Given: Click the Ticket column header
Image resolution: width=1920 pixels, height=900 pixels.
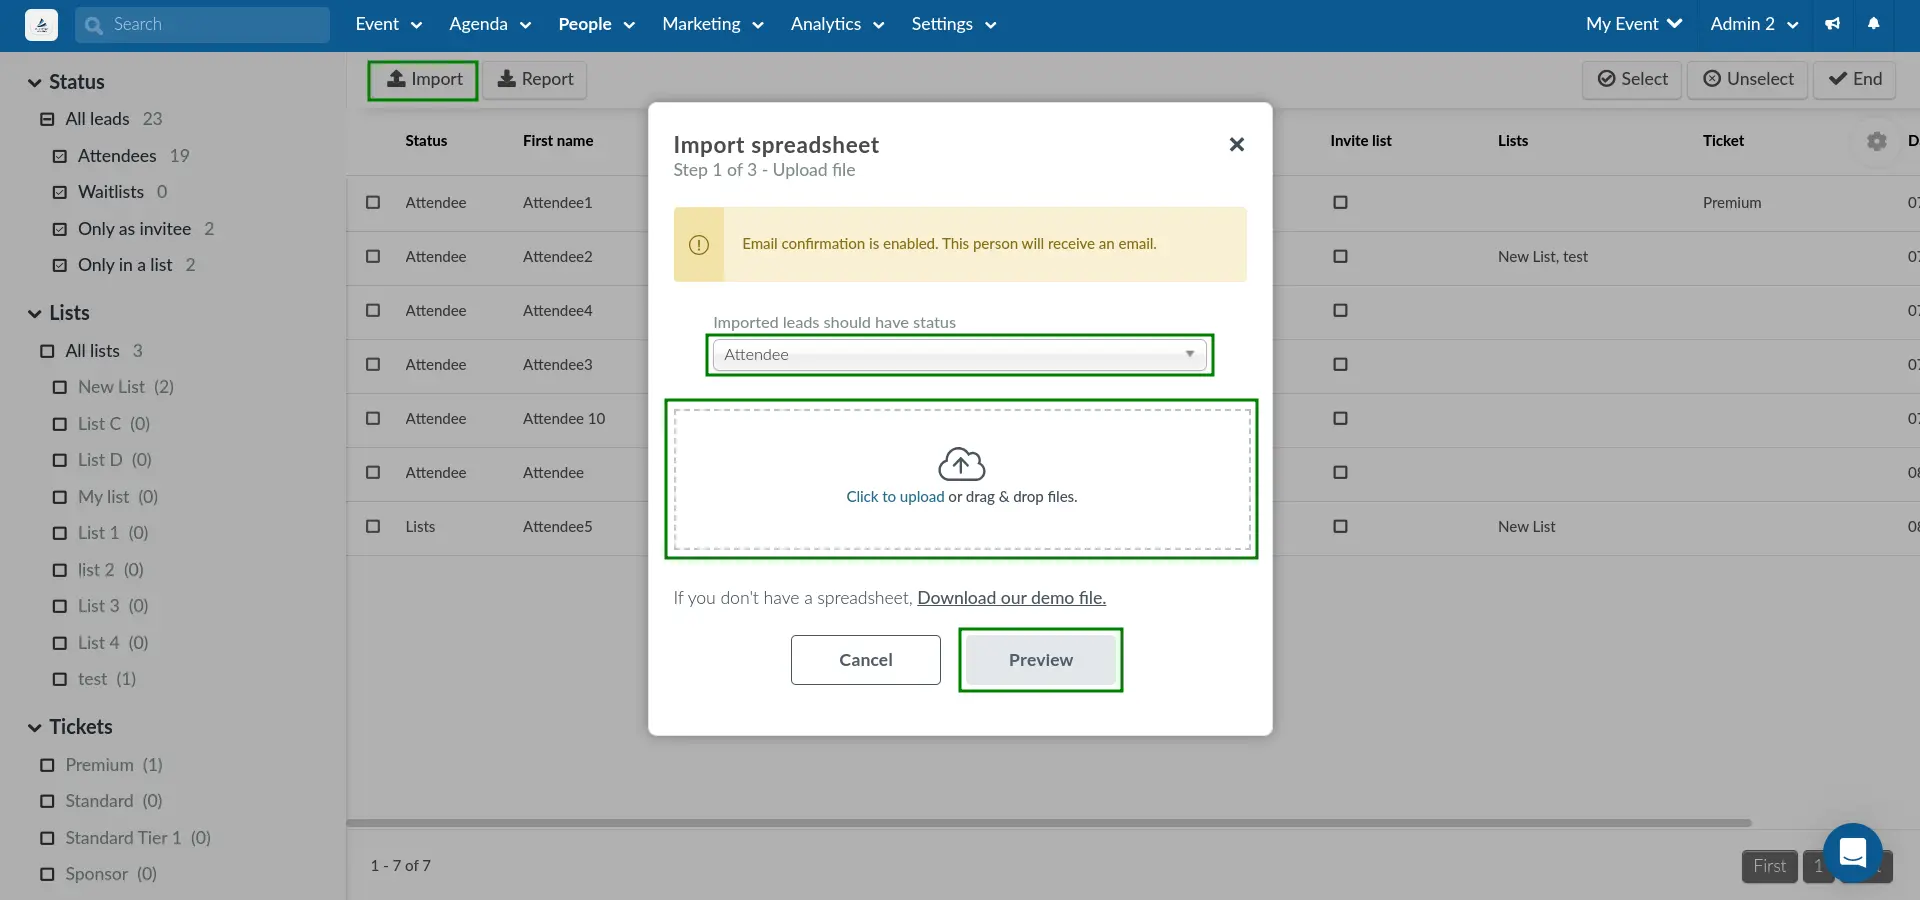Looking at the screenshot, I should pyautogui.click(x=1723, y=141).
